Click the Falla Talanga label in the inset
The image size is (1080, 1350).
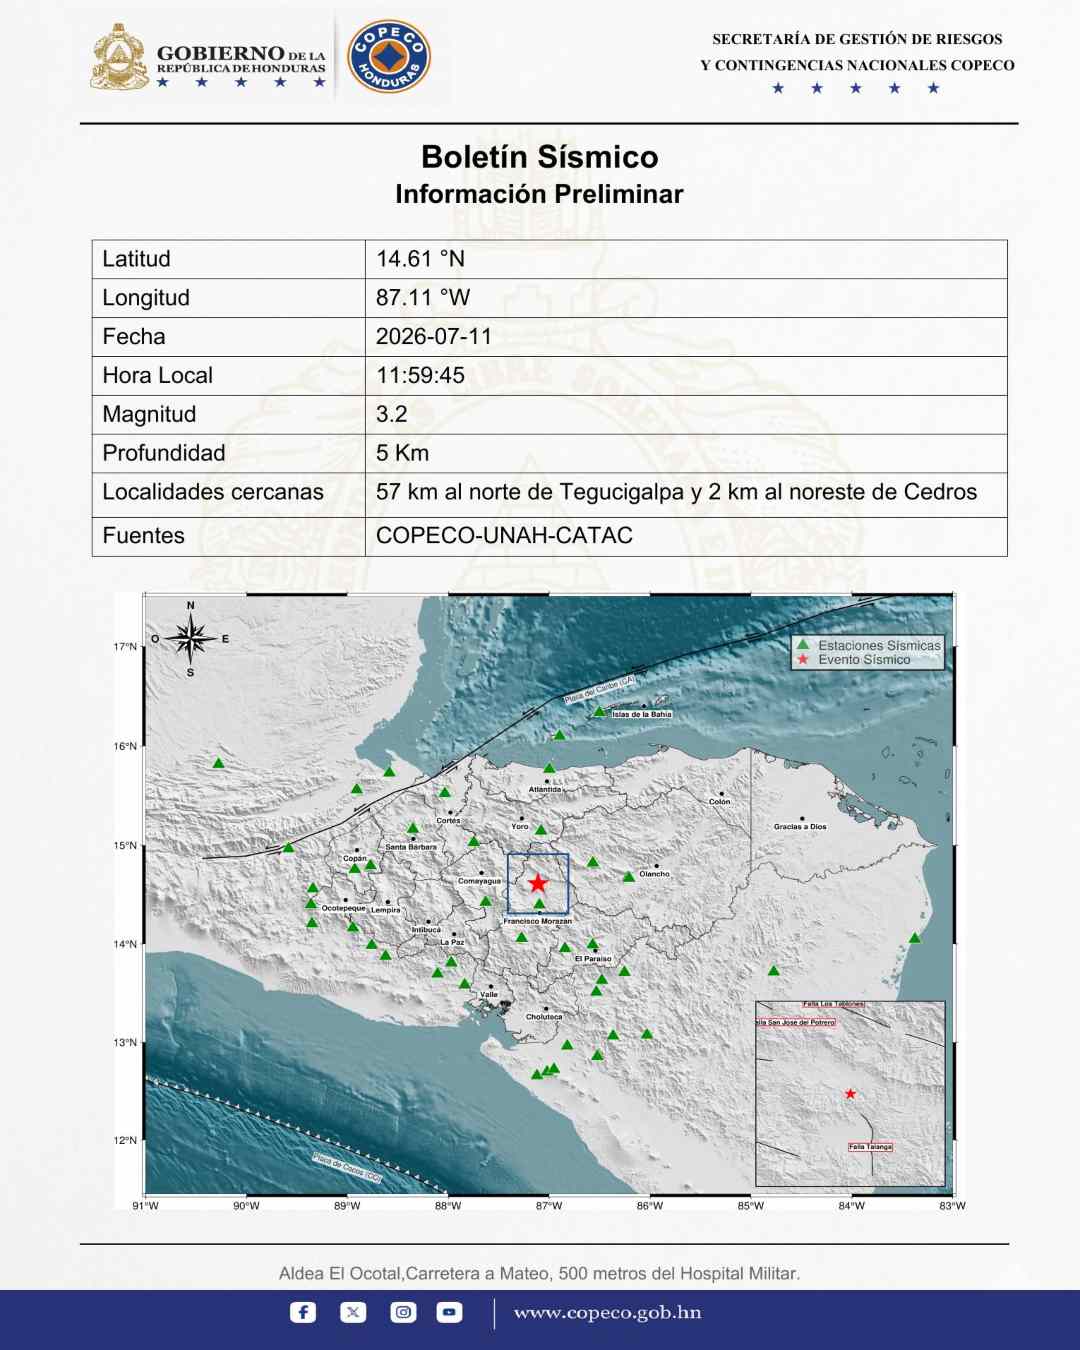[870, 1147]
